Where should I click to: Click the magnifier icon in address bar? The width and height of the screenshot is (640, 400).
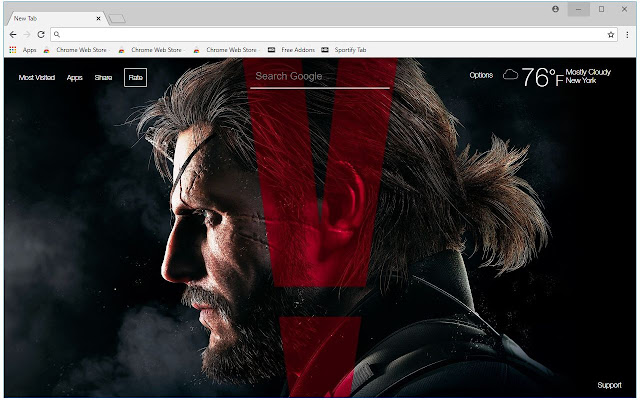point(57,35)
